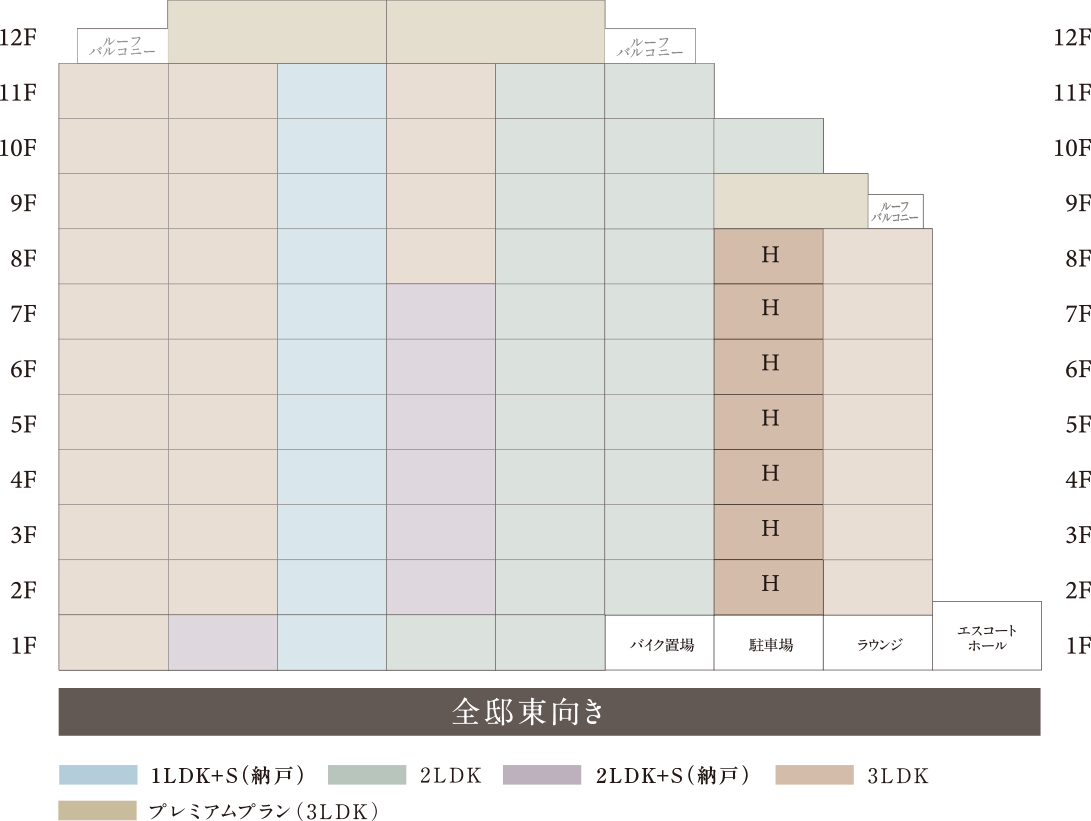Select the 3LDK unit beside H on 5F
The image size is (1091, 821).
pyautogui.click(x=878, y=422)
